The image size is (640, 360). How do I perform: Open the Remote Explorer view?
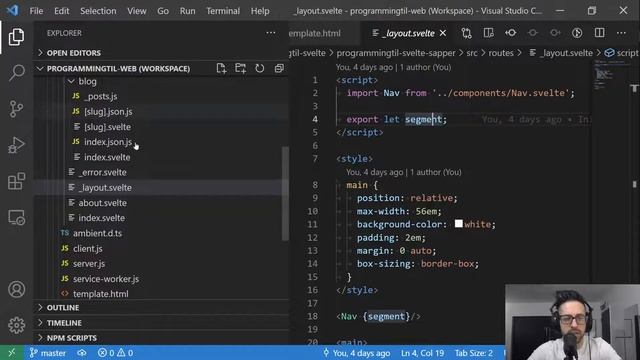16,217
